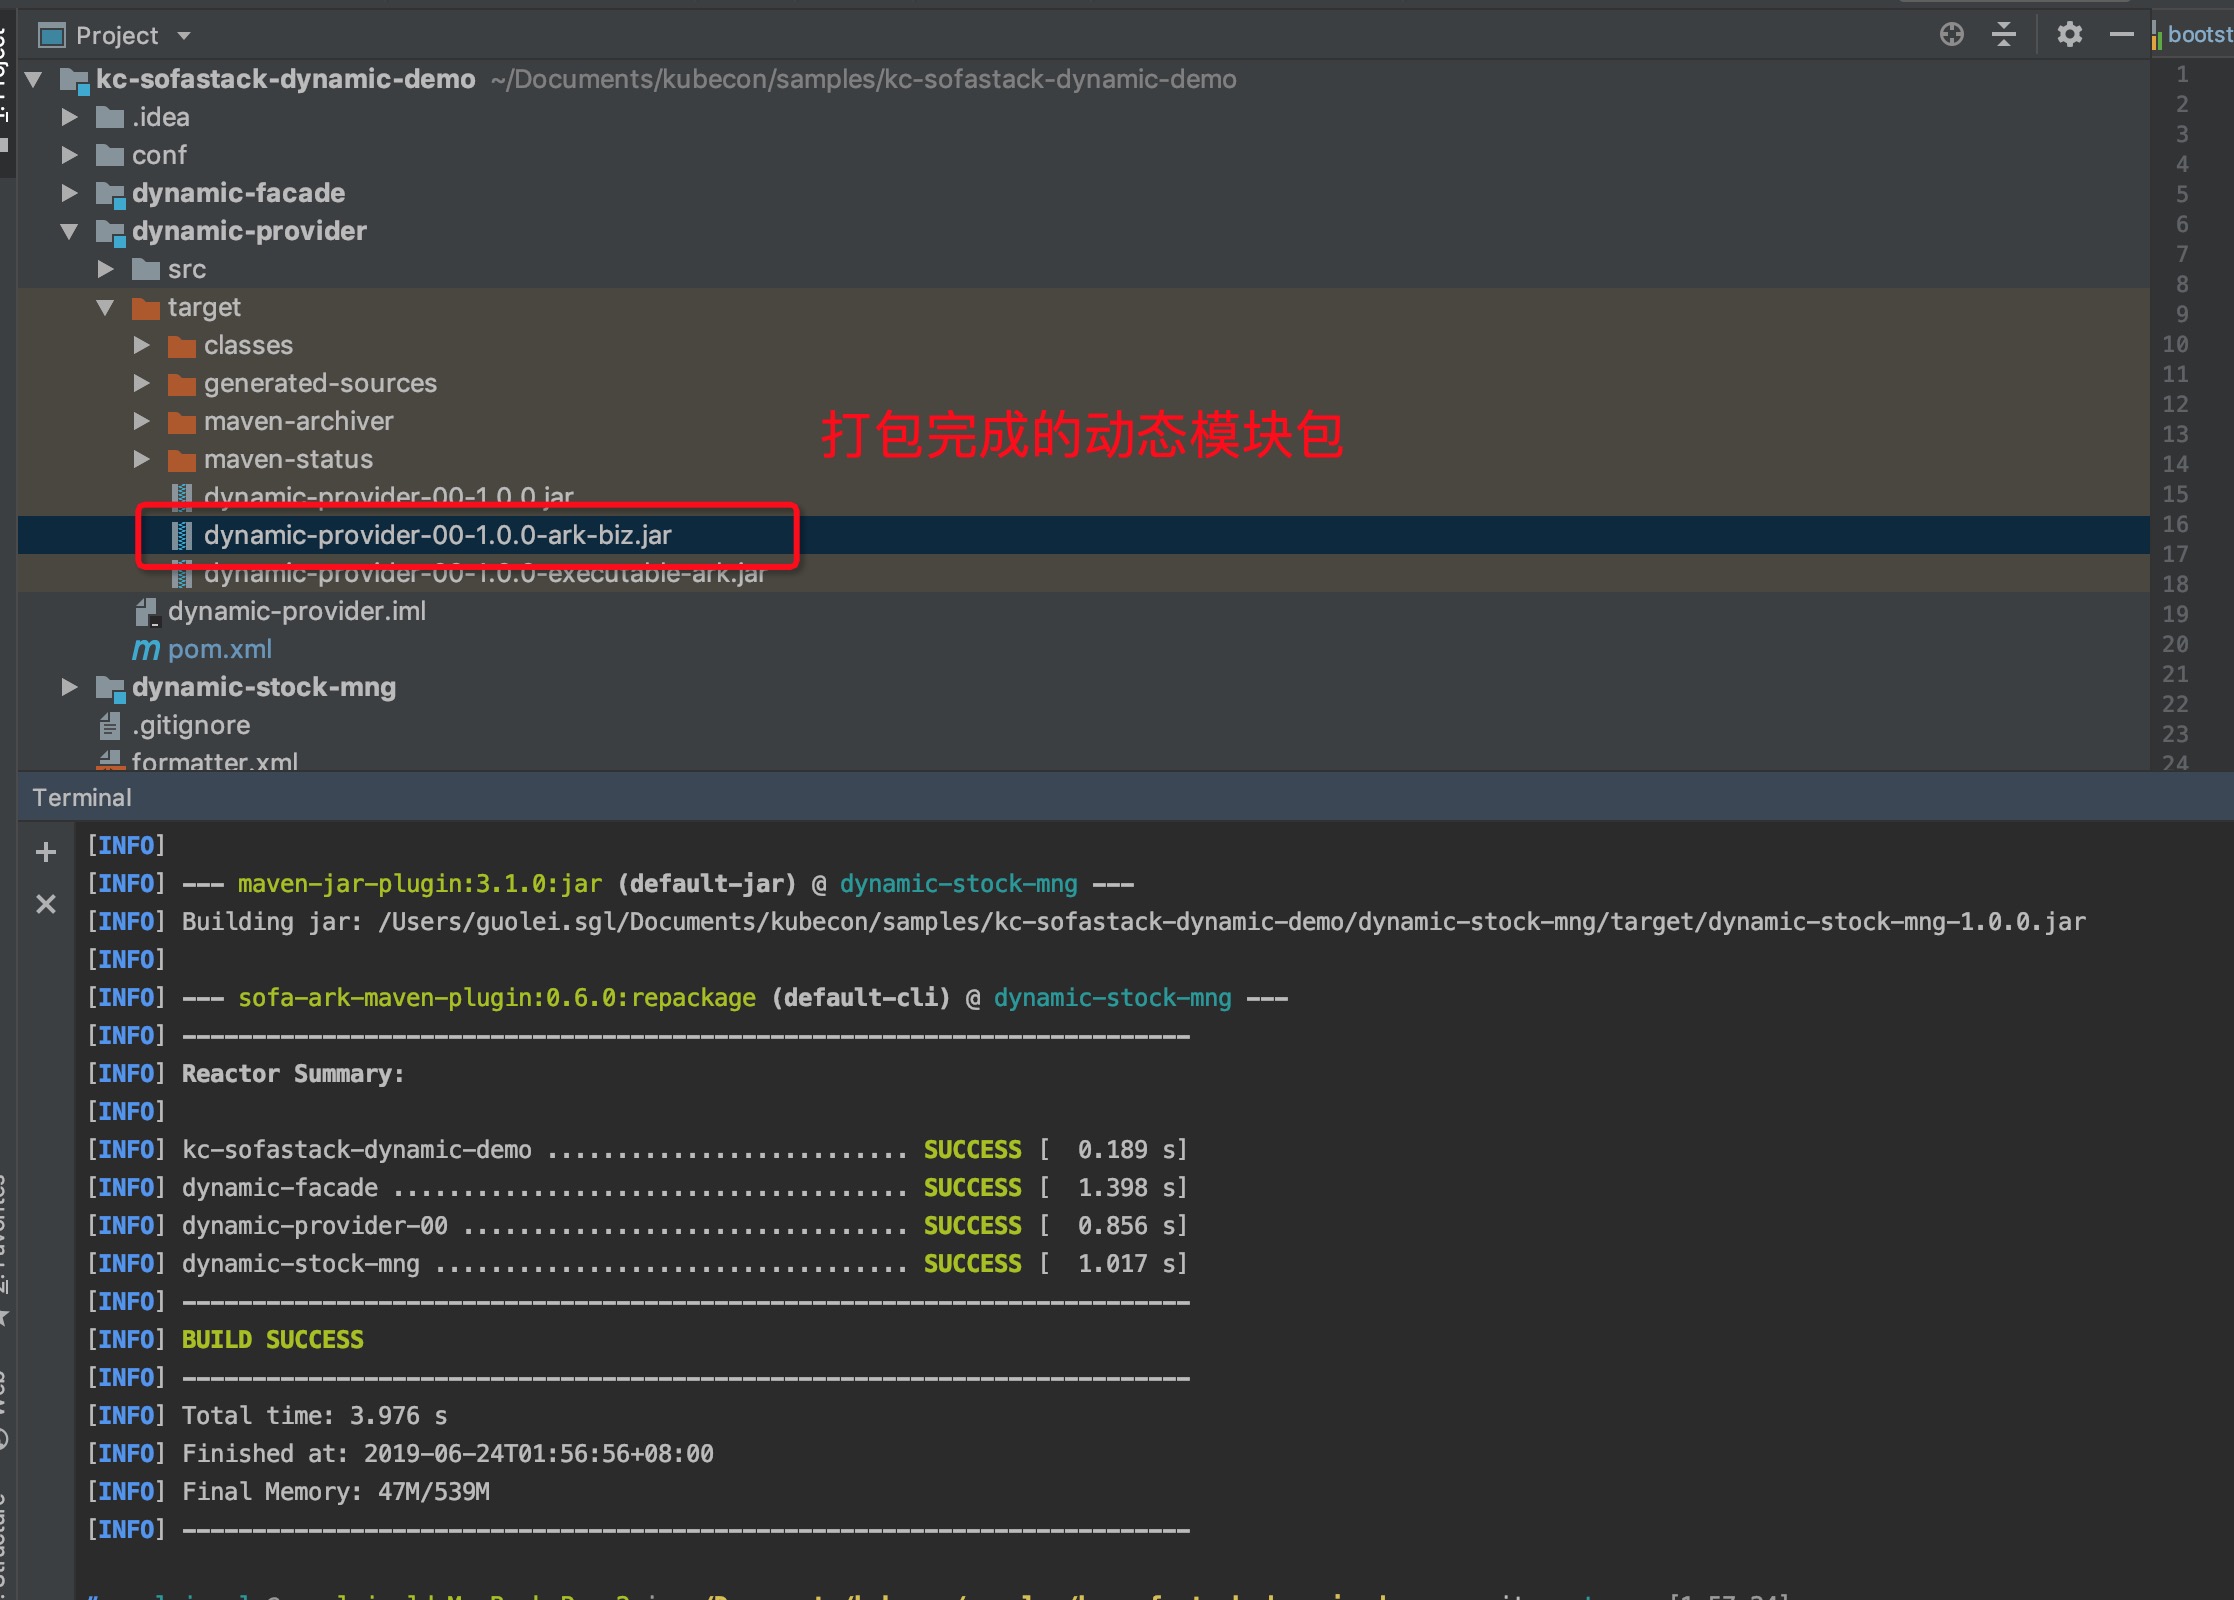
Task: Click the target folder icon
Action: click(x=146, y=307)
